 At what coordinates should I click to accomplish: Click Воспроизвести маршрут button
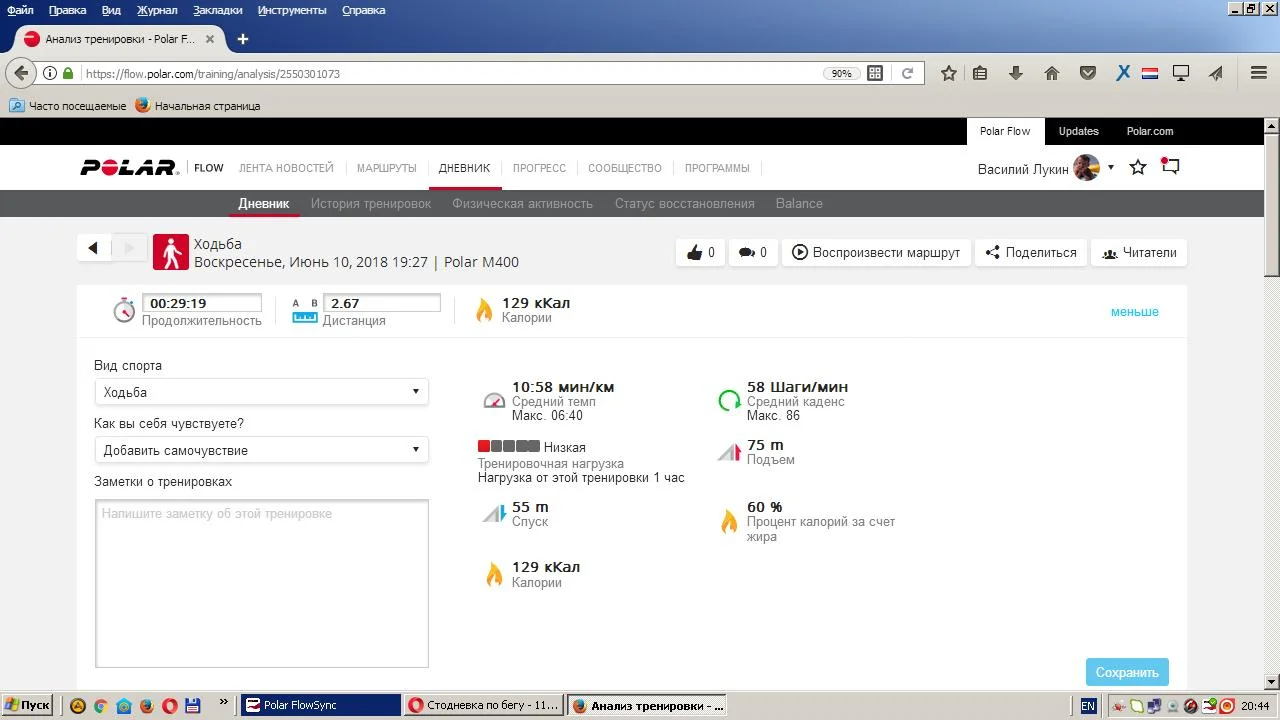point(876,253)
